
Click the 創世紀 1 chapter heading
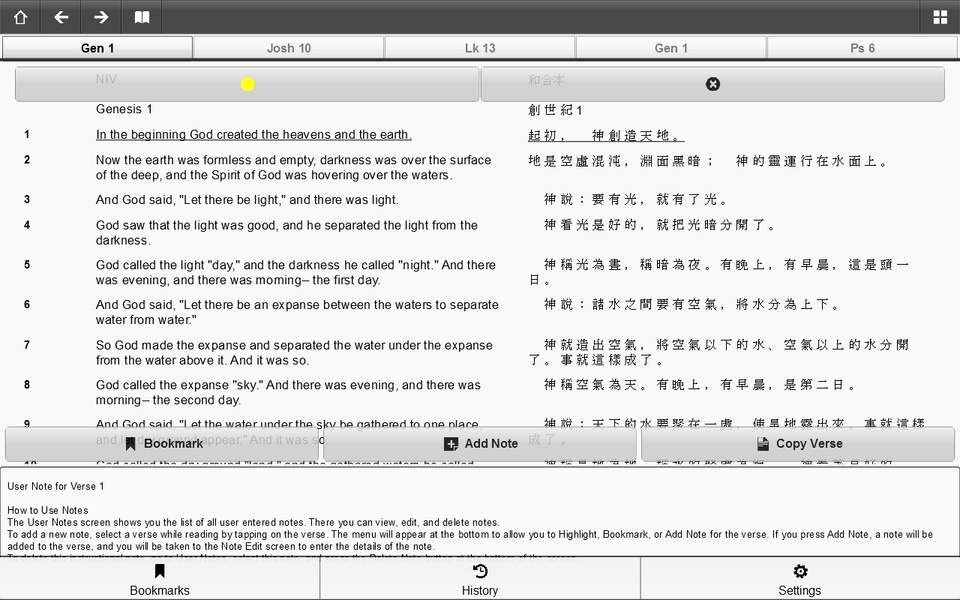(555, 110)
